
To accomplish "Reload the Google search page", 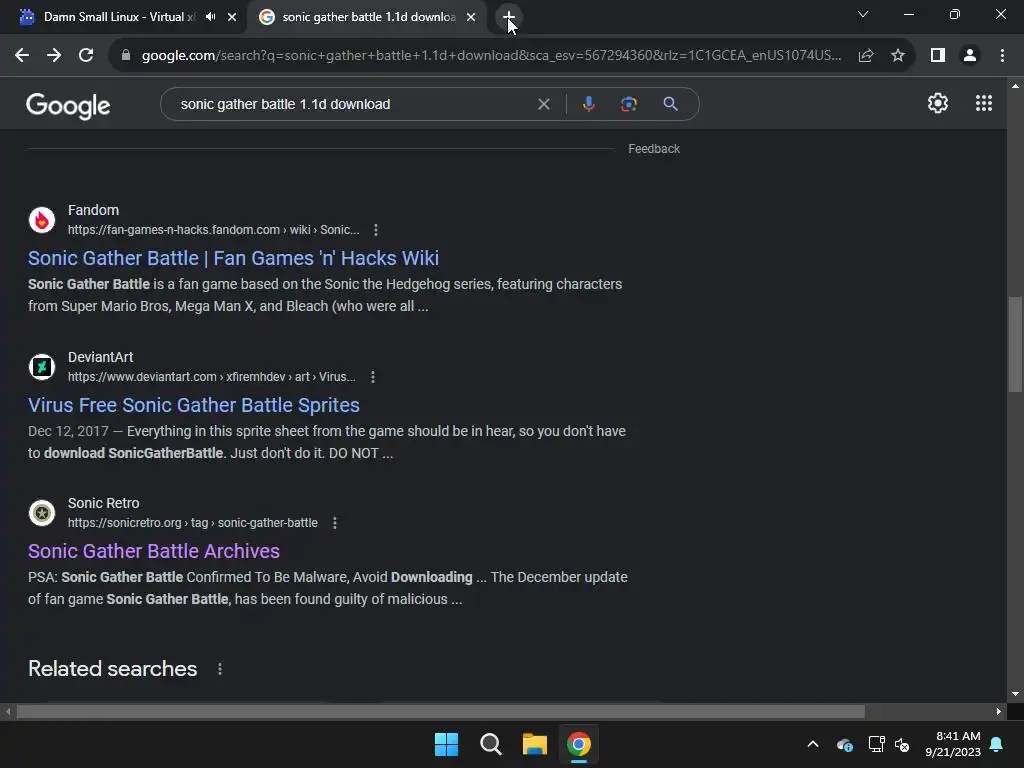I will 86,56.
